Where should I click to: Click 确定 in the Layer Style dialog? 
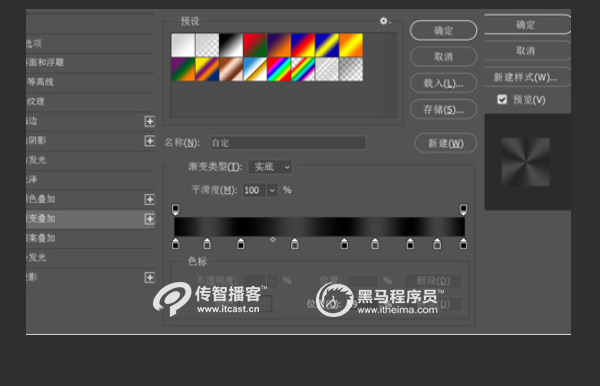(527, 25)
